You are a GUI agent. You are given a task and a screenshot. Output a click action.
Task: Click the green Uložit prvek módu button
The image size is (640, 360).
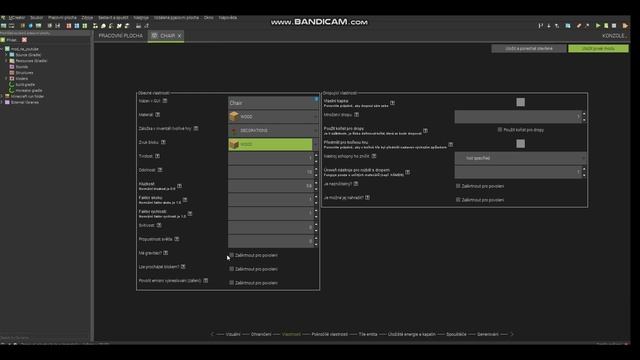pyautogui.click(x=598, y=48)
